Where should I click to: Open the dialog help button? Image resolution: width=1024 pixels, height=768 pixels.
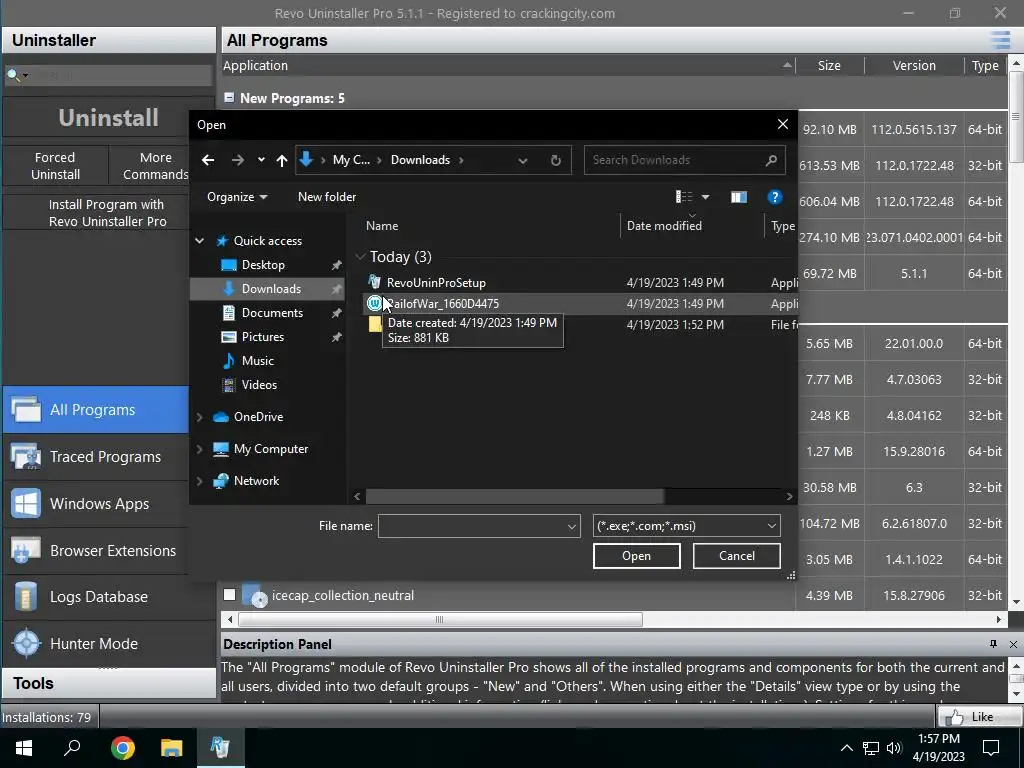(775, 197)
